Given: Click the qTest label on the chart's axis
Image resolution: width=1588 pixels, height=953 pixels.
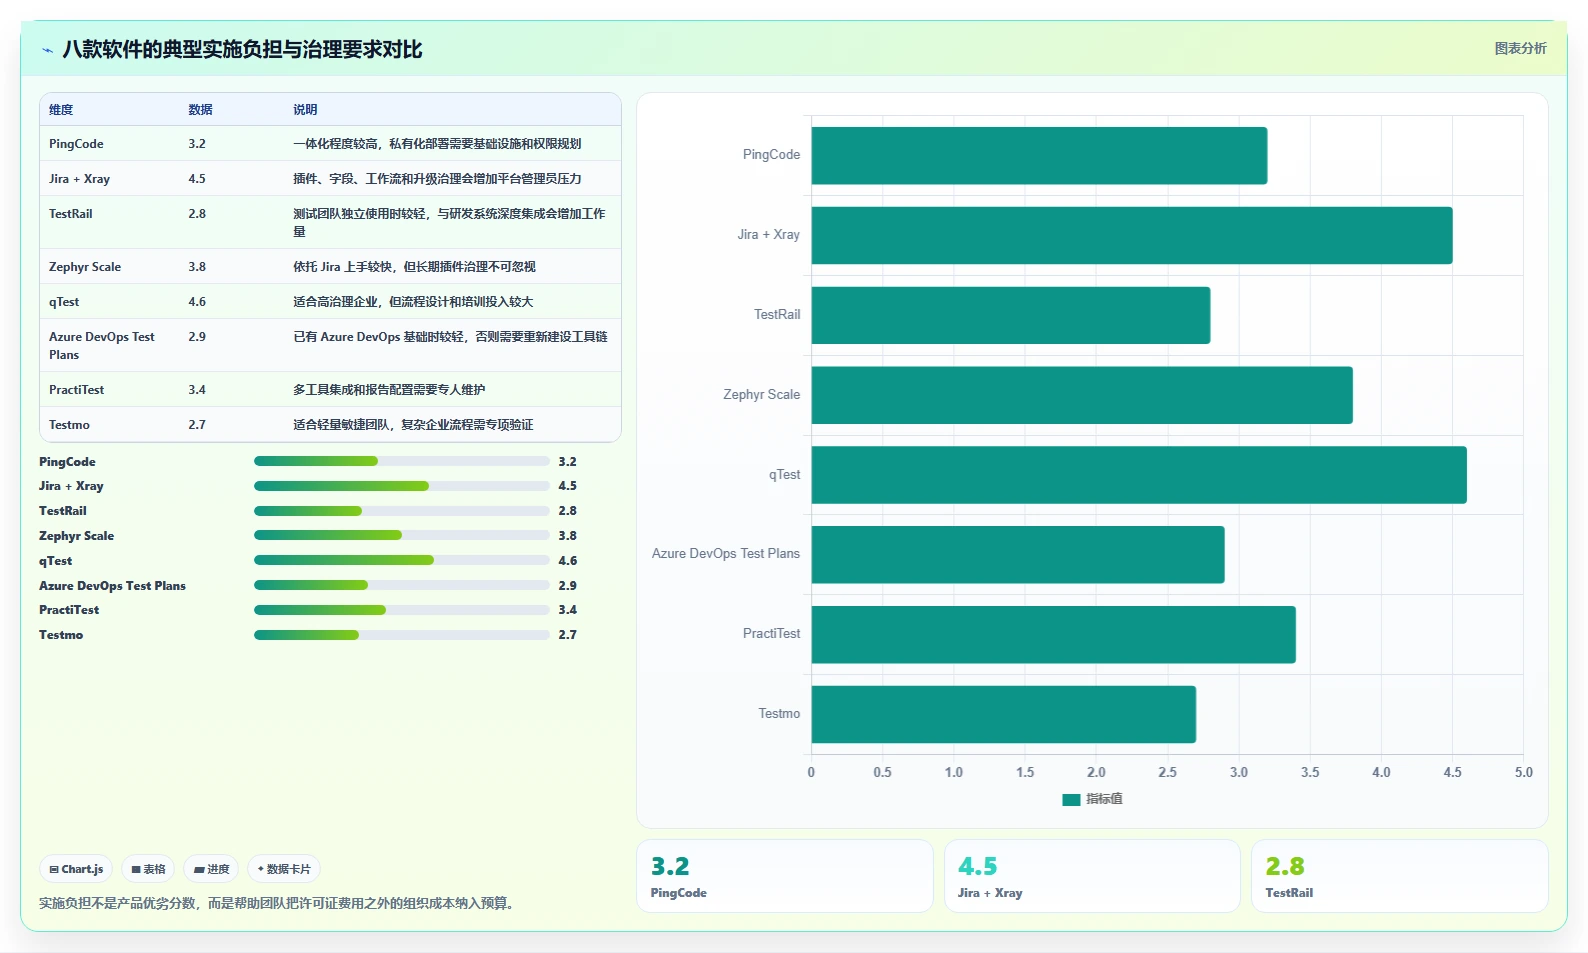Looking at the screenshot, I should pos(784,475).
